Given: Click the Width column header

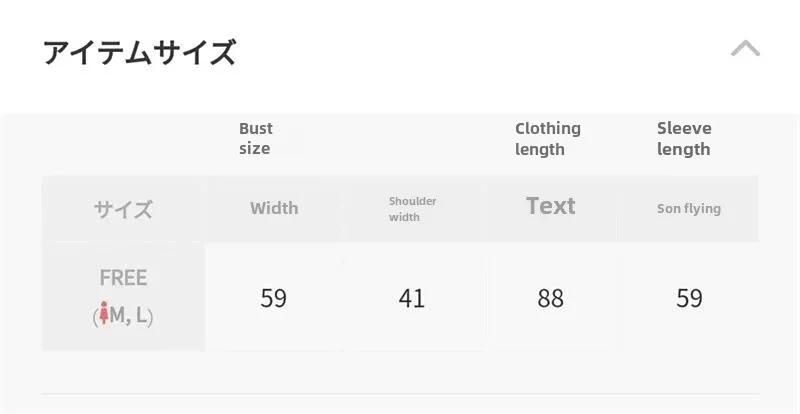Looking at the screenshot, I should click(274, 208).
